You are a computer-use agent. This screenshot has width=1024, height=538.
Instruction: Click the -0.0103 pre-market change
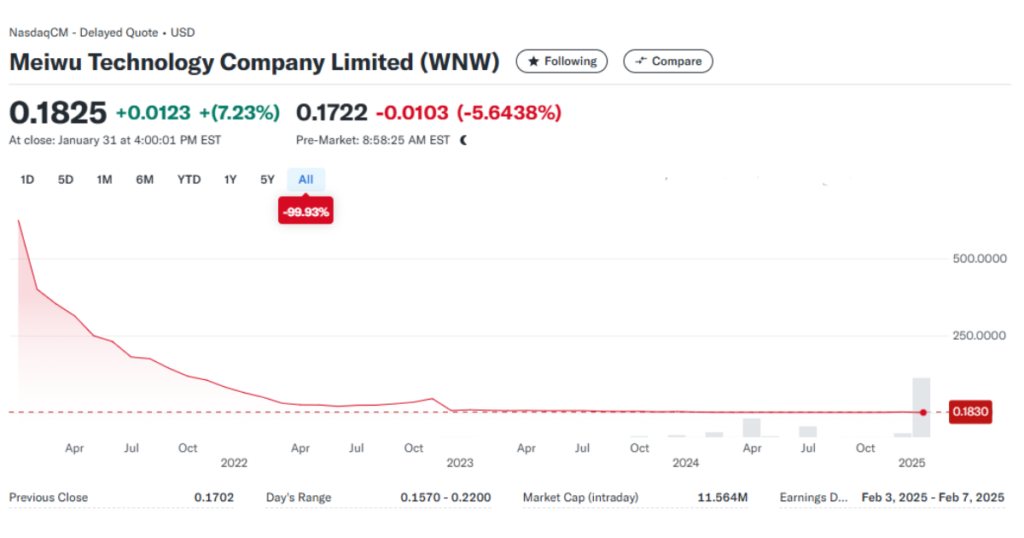412,113
